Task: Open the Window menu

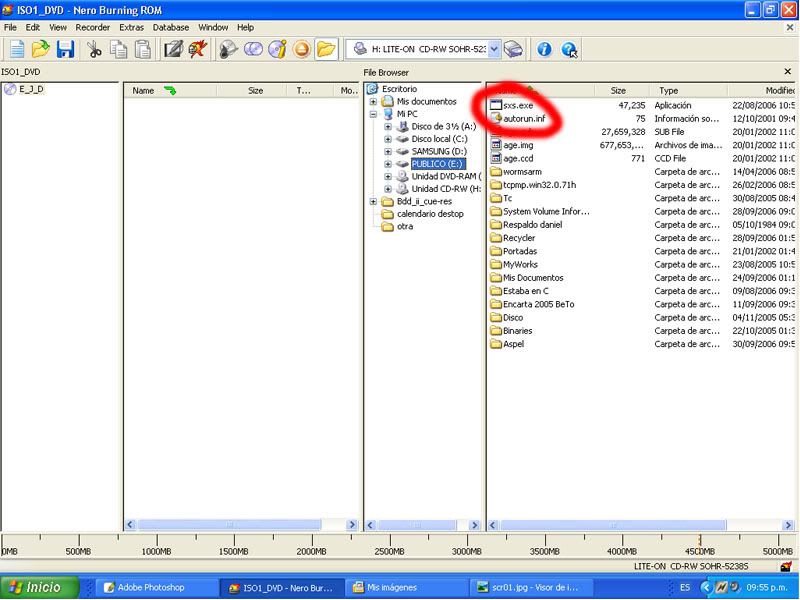Action: click(213, 28)
